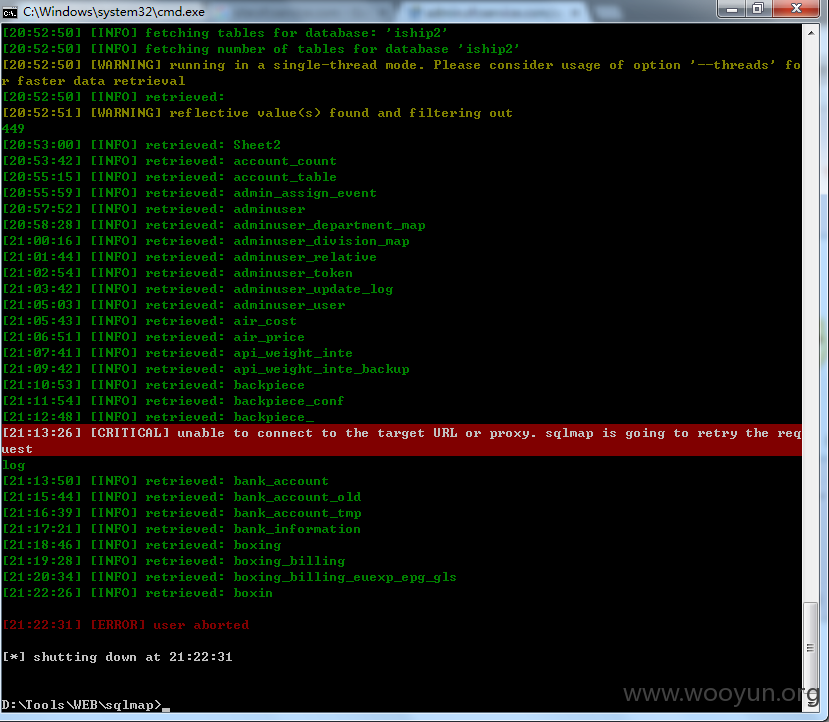This screenshot has width=829, height=722.
Task: Click the 'backpiece_conf' table name
Action: 289,401
